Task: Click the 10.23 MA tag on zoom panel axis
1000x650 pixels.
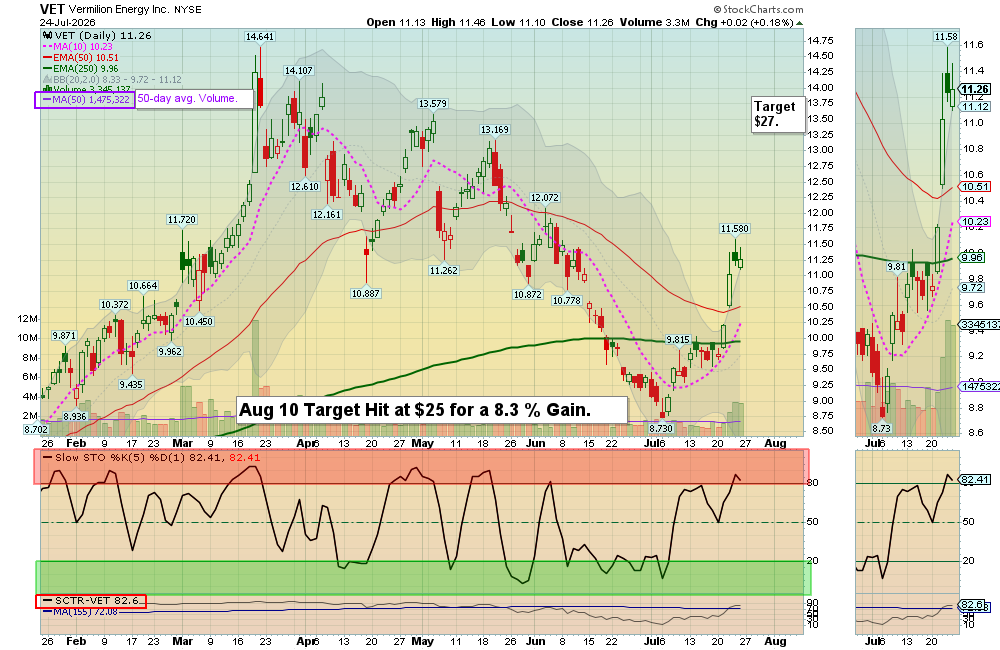Action: (975, 222)
